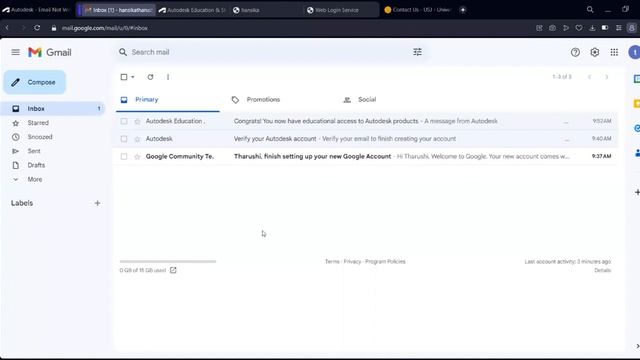Open the Google Account avatar
Viewport: 640px width, 360px height.
coord(634,52)
